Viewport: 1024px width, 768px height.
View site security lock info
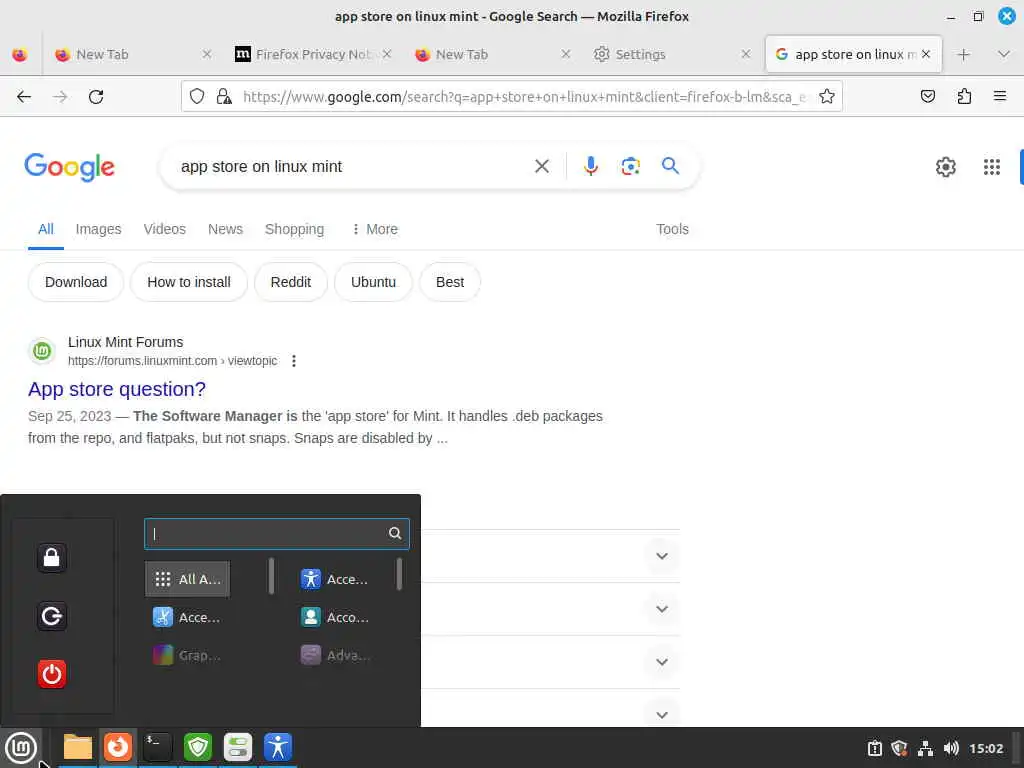[x=224, y=97]
